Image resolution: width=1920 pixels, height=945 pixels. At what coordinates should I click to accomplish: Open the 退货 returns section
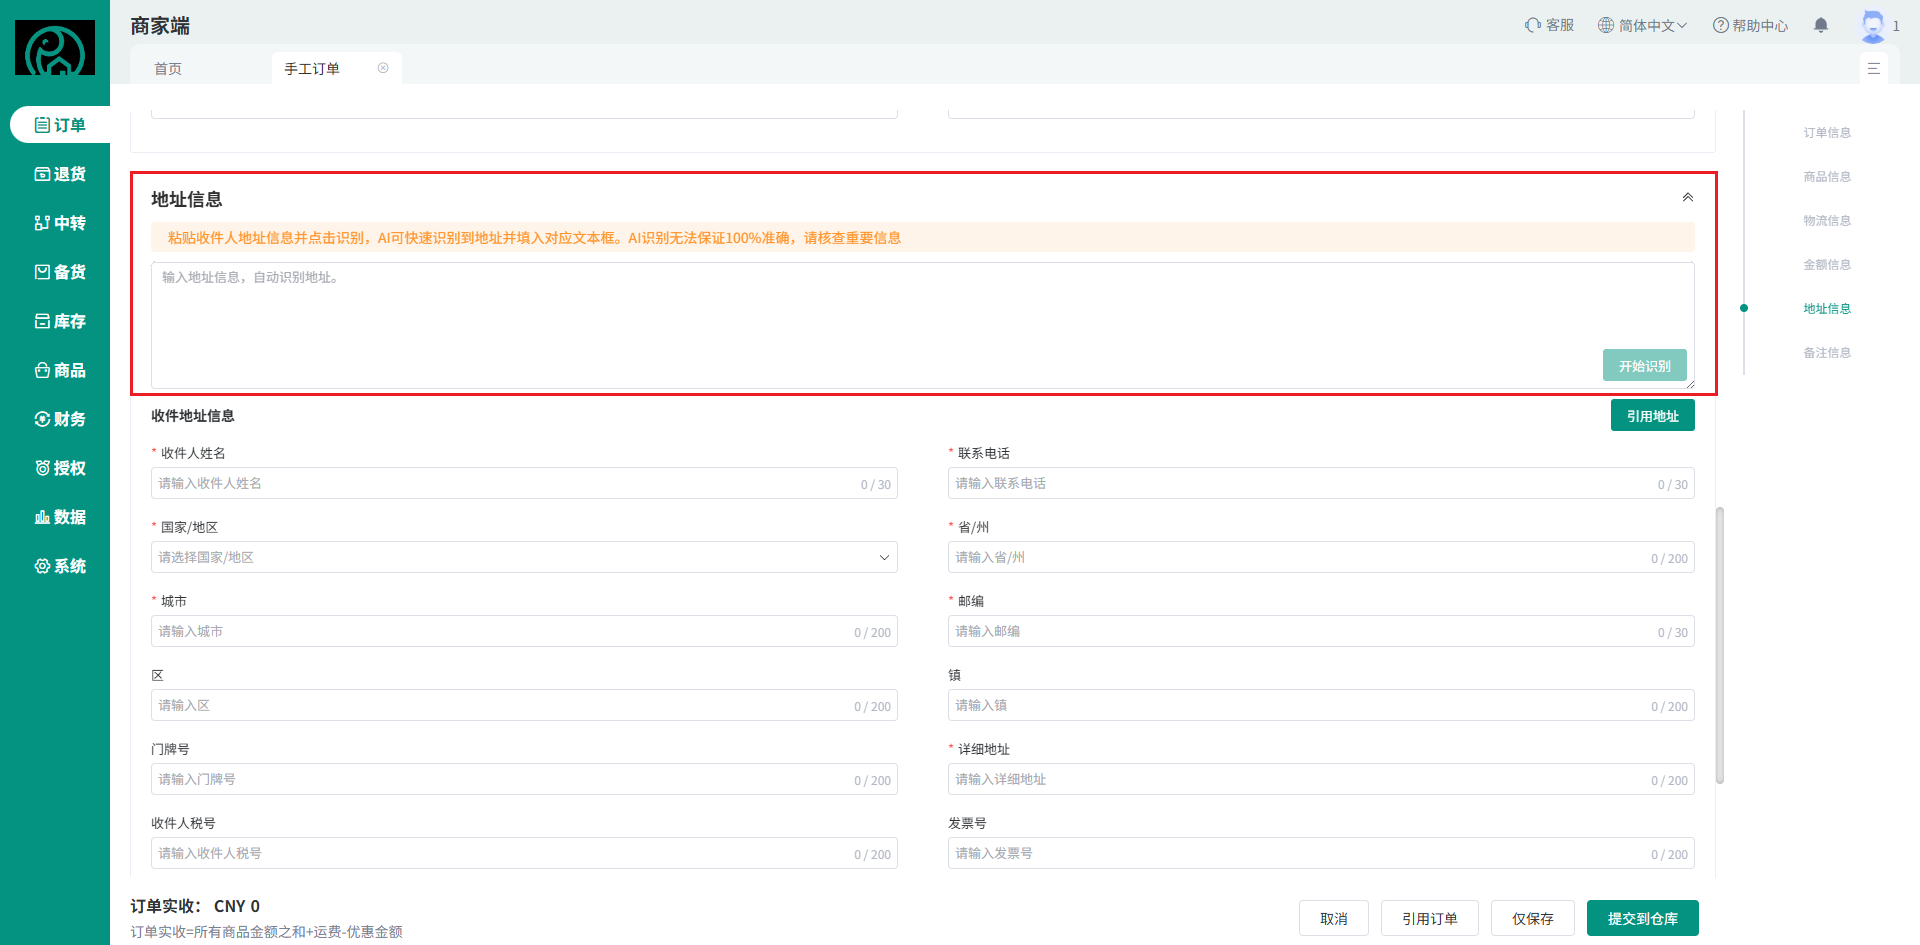[60, 174]
